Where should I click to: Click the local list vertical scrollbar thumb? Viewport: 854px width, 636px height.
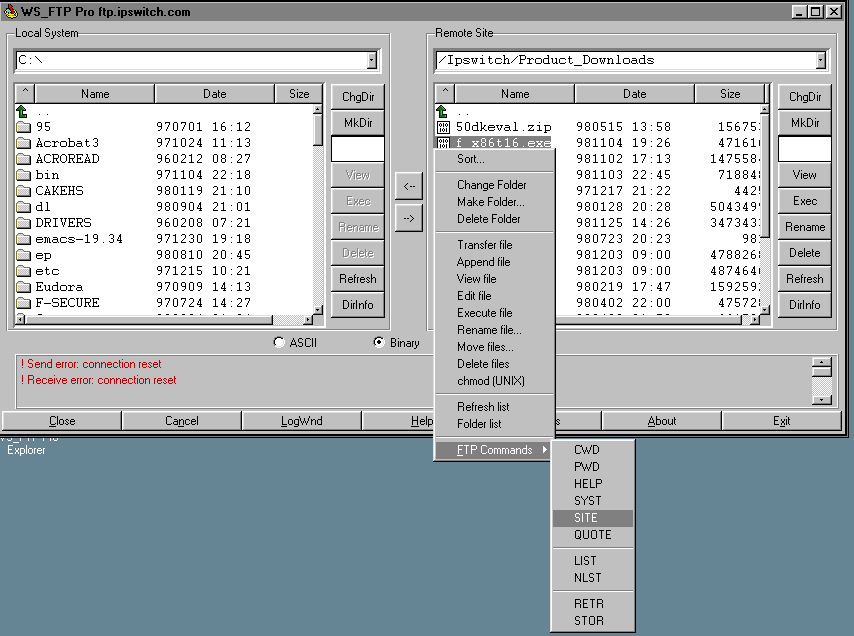tap(318, 130)
